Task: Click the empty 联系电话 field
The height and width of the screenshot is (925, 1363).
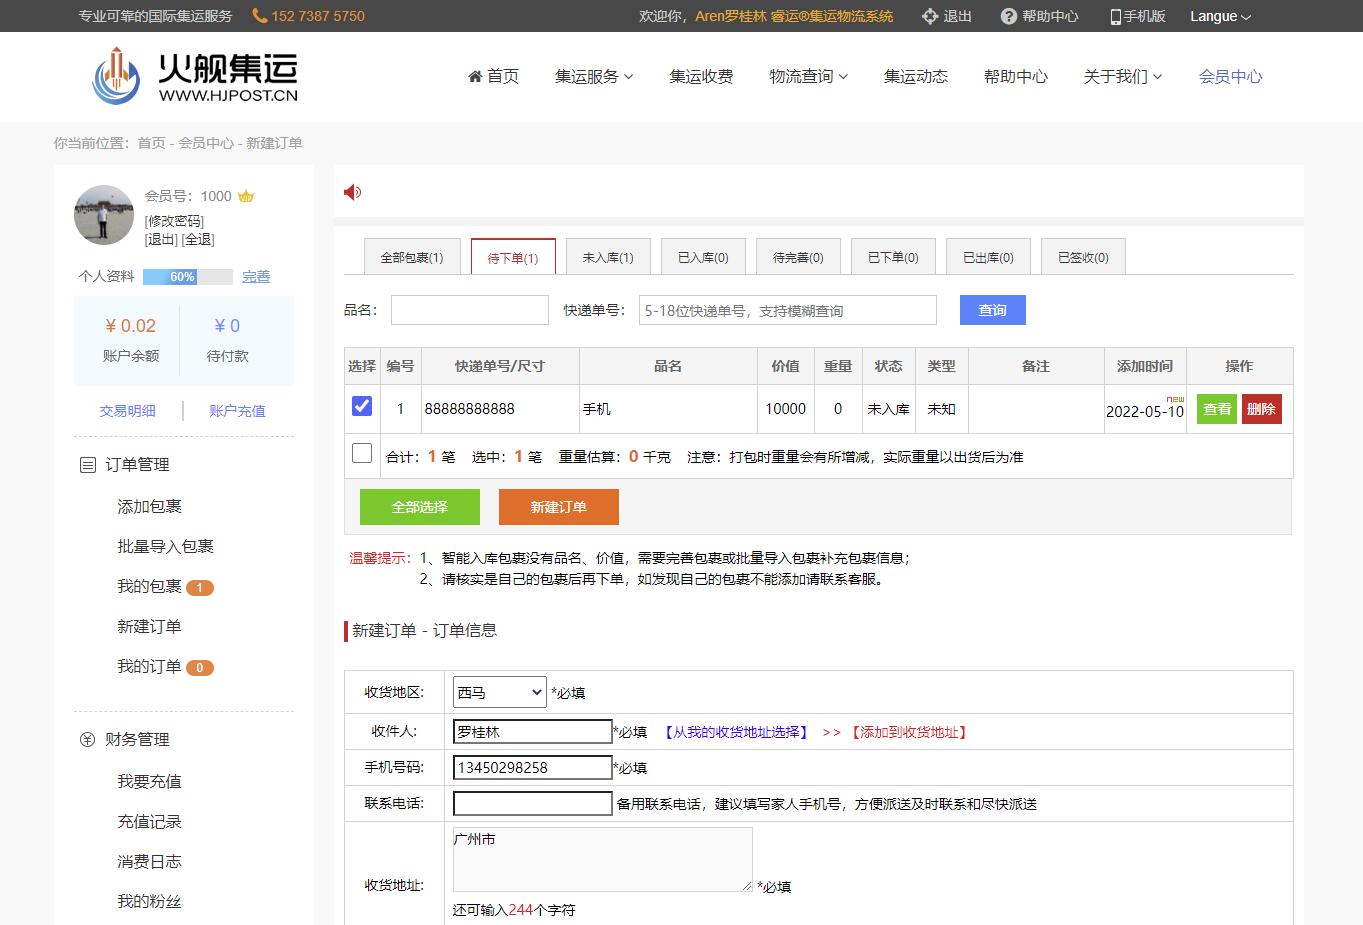Action: 533,804
